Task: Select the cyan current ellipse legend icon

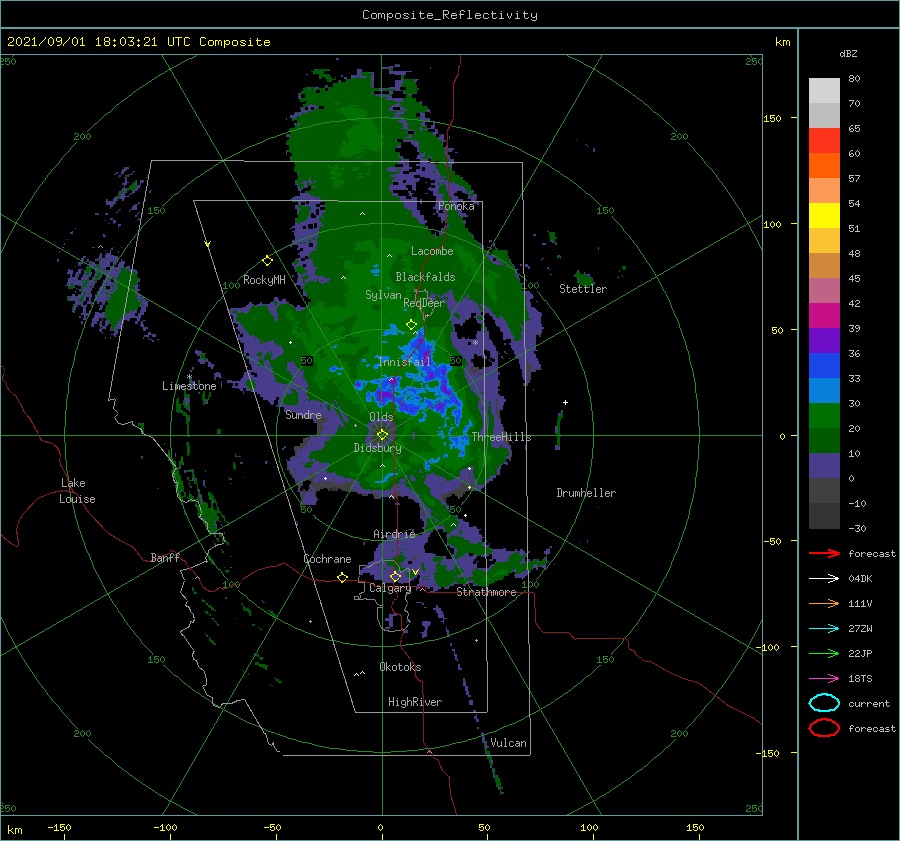Action: pos(824,703)
